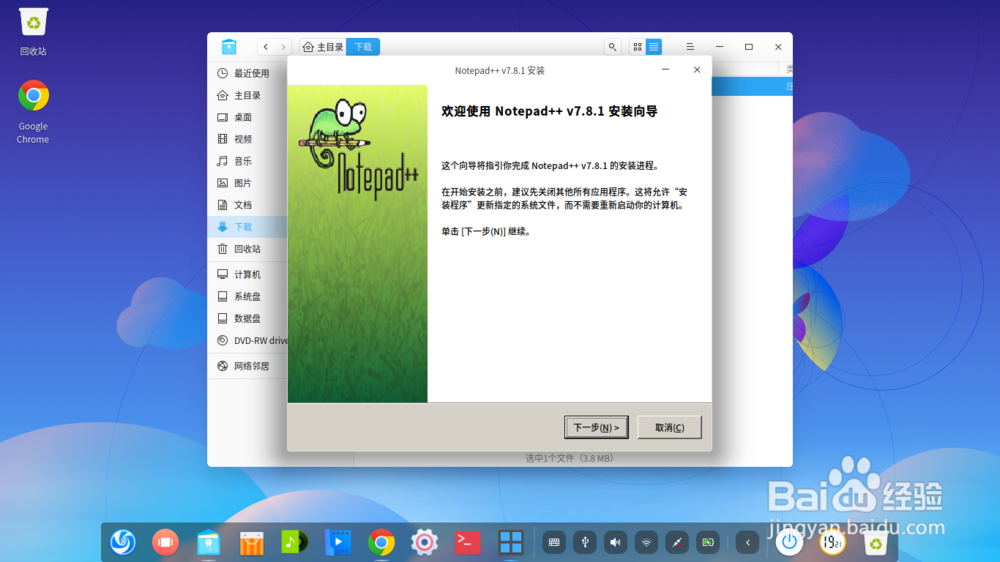Open the red screen recorder dock icon

click(166, 542)
